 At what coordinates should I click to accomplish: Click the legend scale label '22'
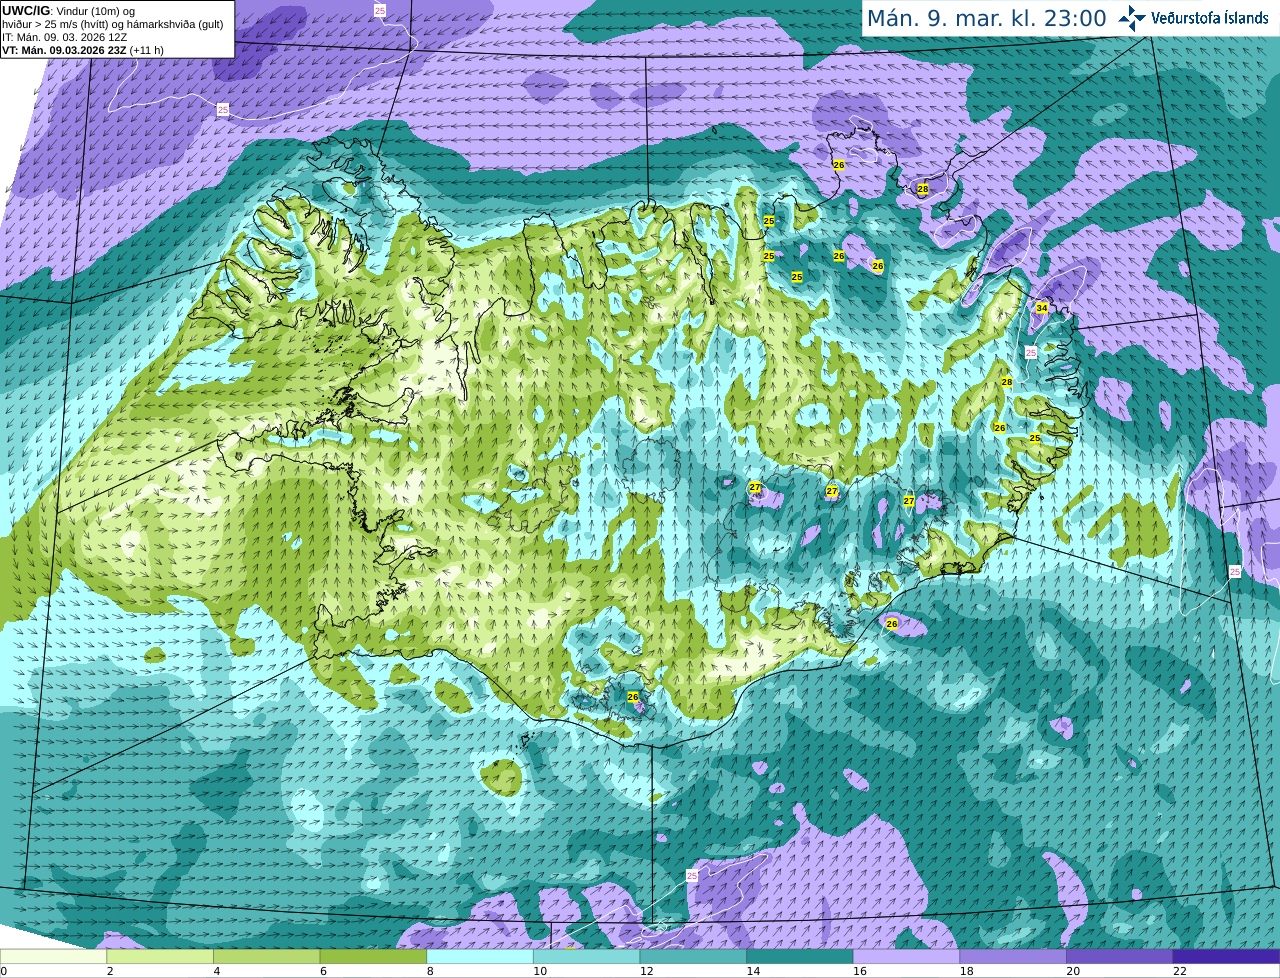[1180, 971]
